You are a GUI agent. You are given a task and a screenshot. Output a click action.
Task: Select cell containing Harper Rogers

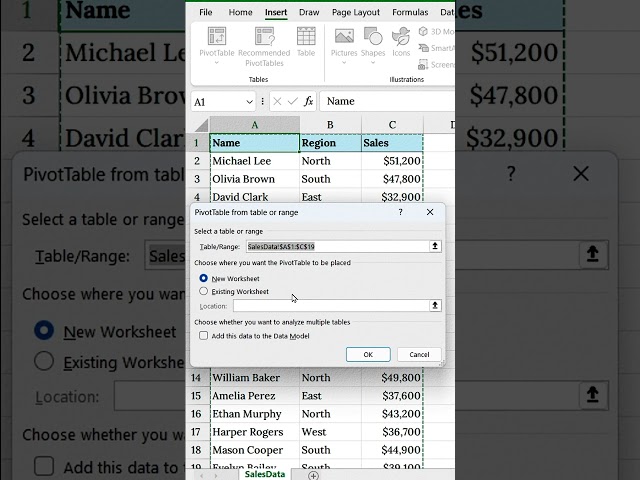[x=255, y=432]
